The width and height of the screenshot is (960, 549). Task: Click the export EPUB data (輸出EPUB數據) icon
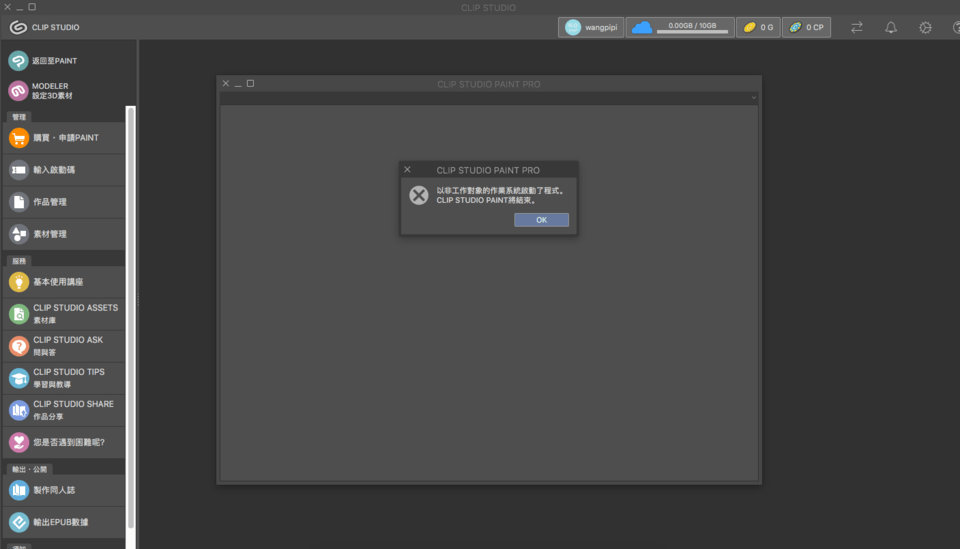coord(19,522)
